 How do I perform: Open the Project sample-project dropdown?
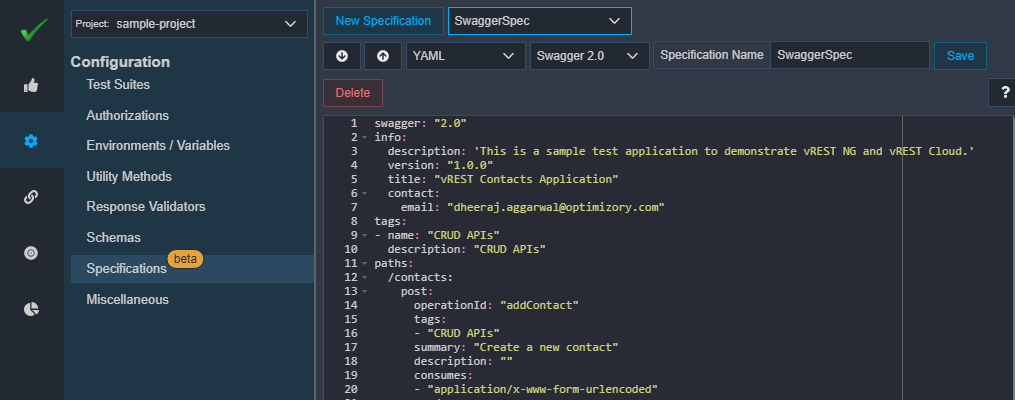point(189,24)
